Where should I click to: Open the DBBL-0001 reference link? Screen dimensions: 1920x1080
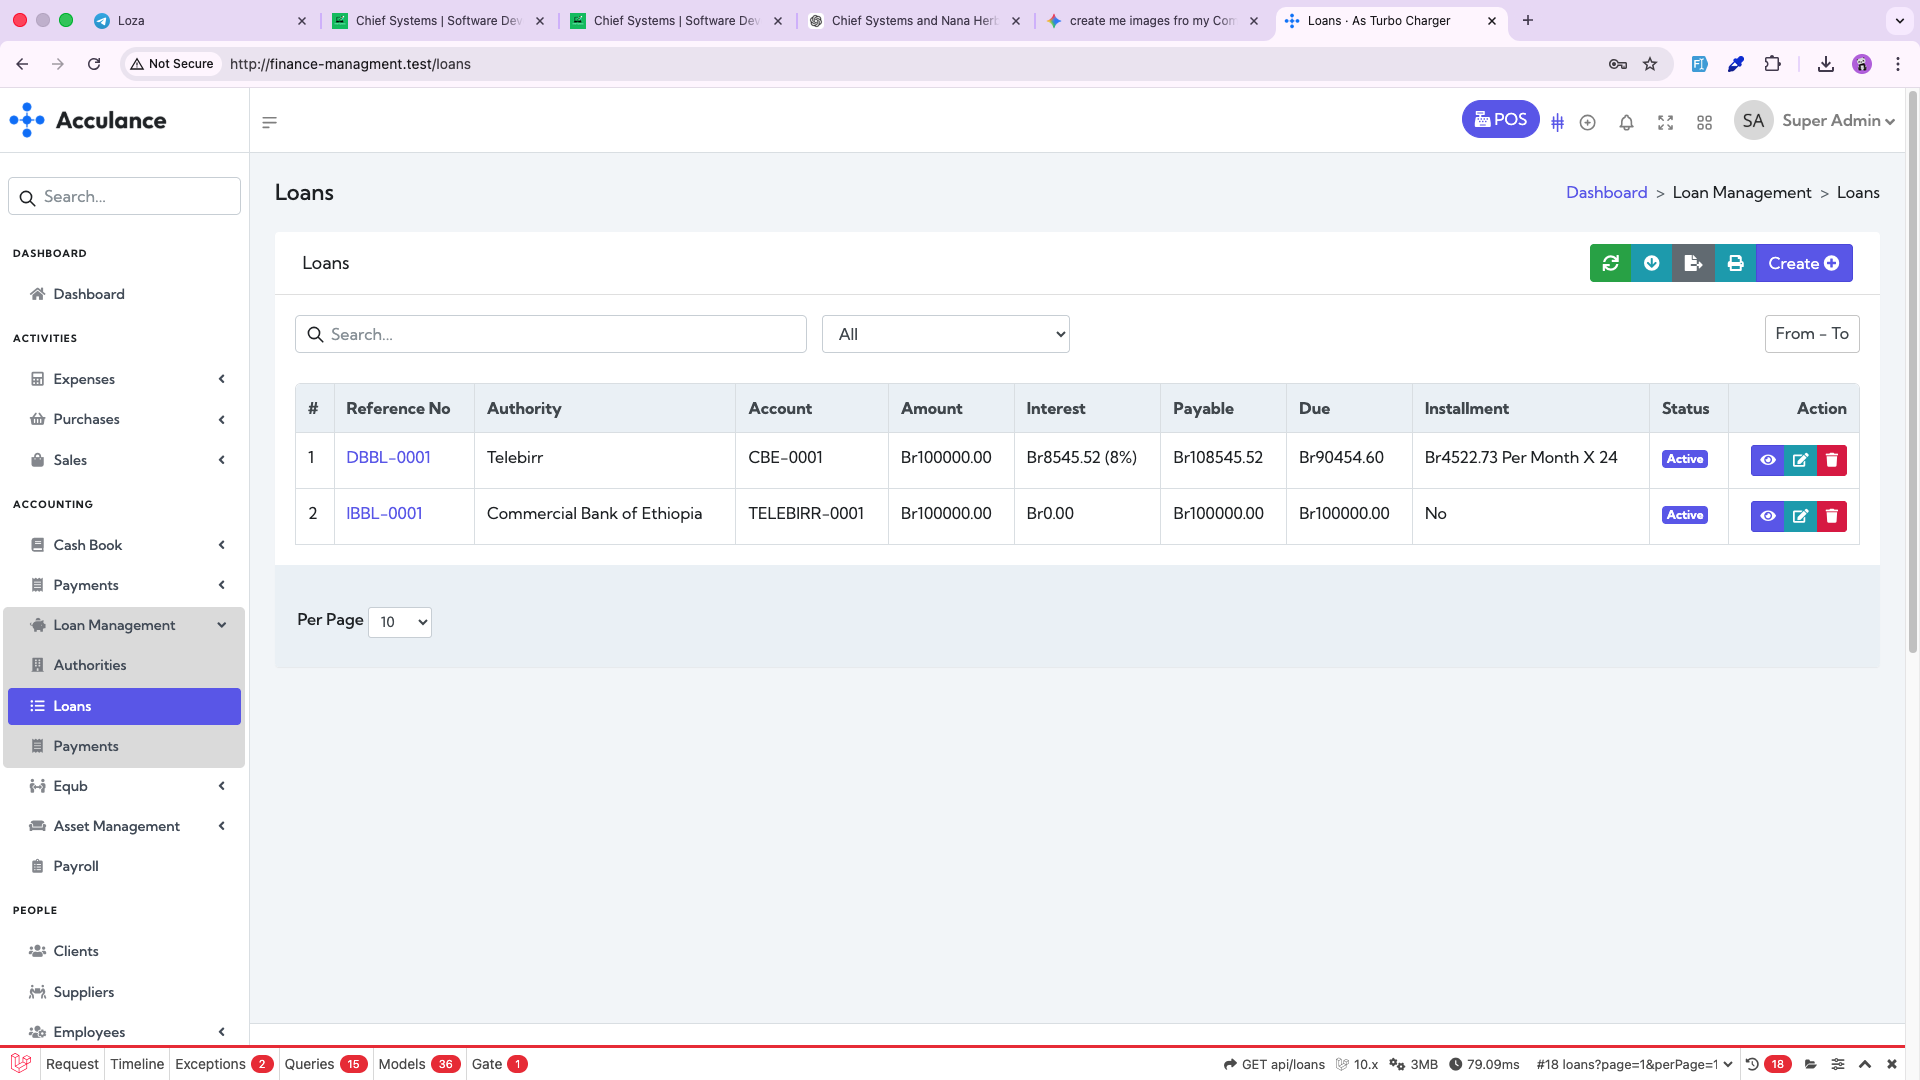pyautogui.click(x=388, y=457)
